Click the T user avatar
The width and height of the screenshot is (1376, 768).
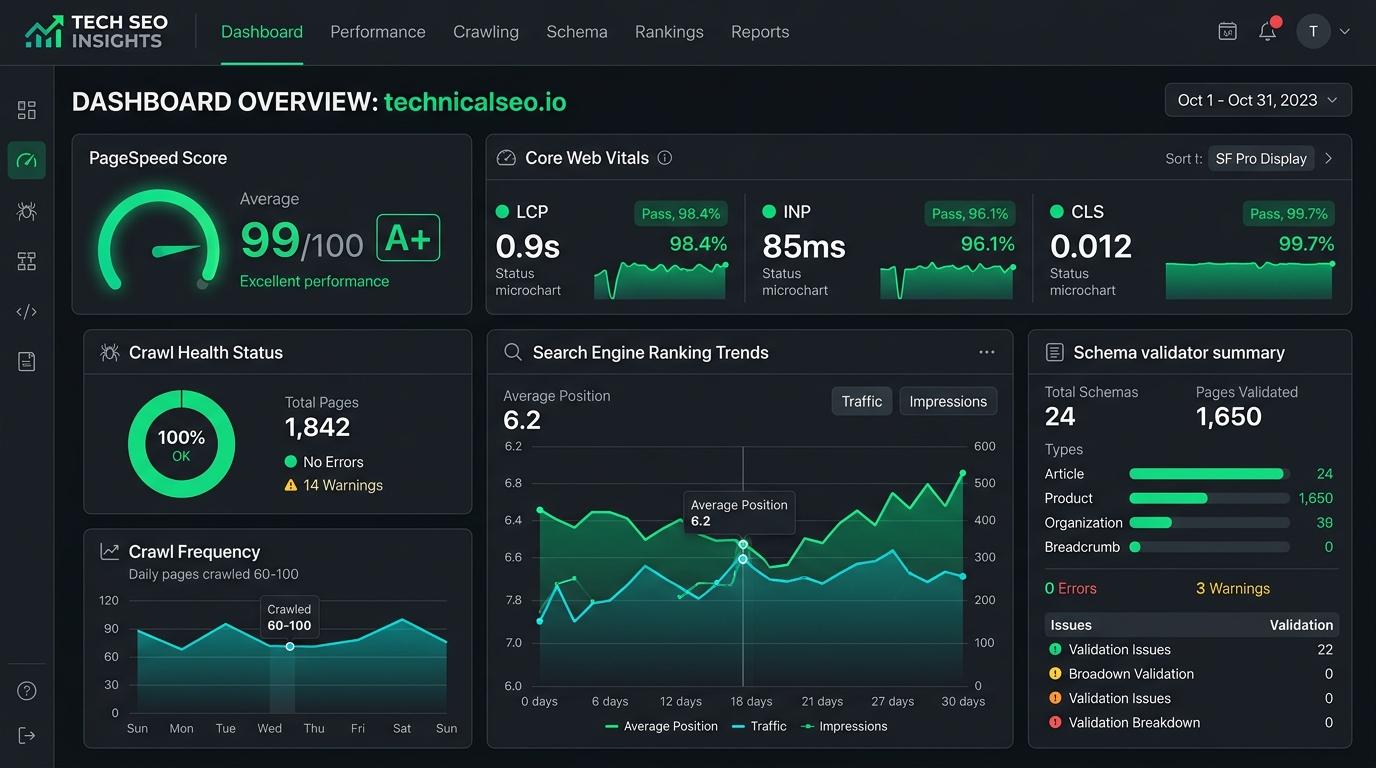click(x=1313, y=31)
